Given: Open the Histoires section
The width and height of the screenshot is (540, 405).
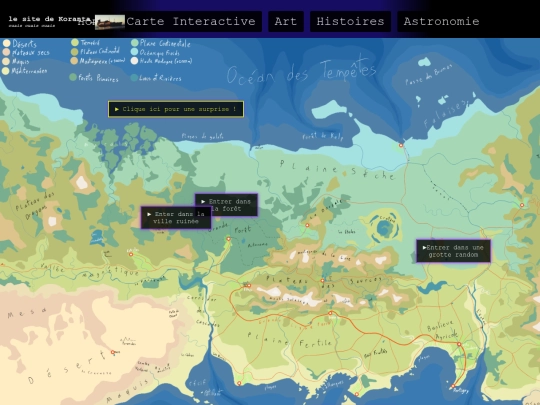Looking at the screenshot, I should [350, 21].
